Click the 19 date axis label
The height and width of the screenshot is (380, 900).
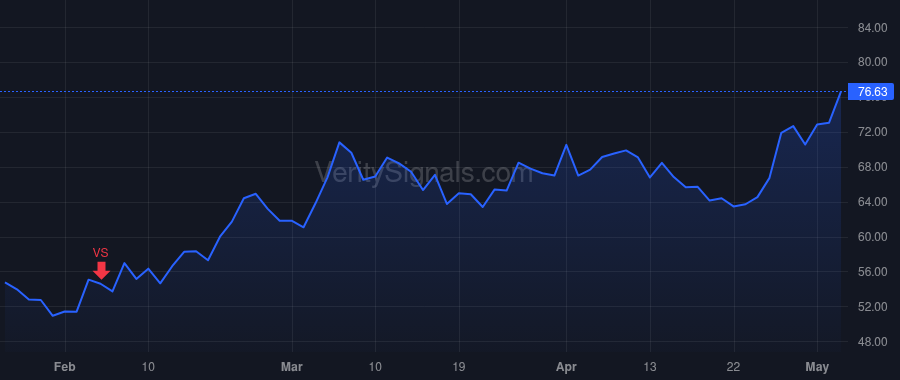459,367
